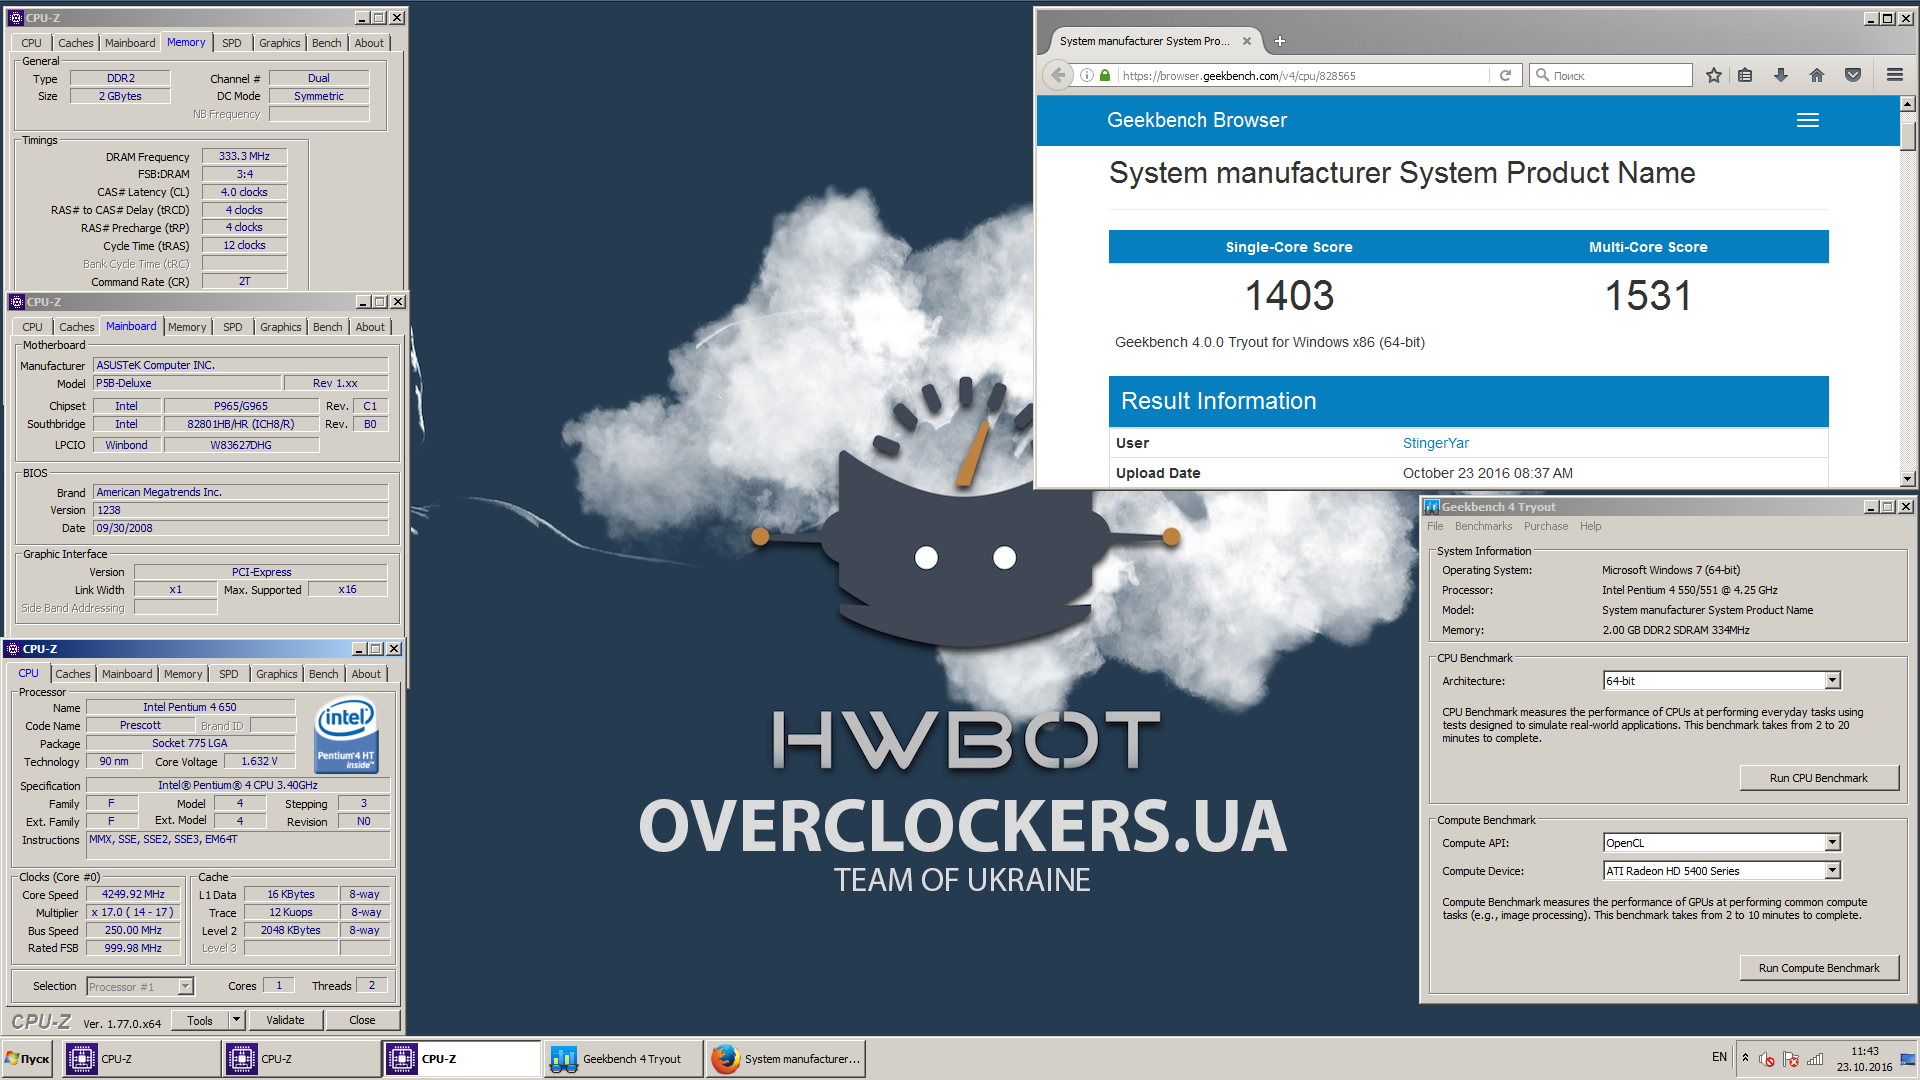1920x1080 pixels.
Task: Open the Tools dropdown arrow in CPU-Z
Action: pyautogui.click(x=236, y=1020)
